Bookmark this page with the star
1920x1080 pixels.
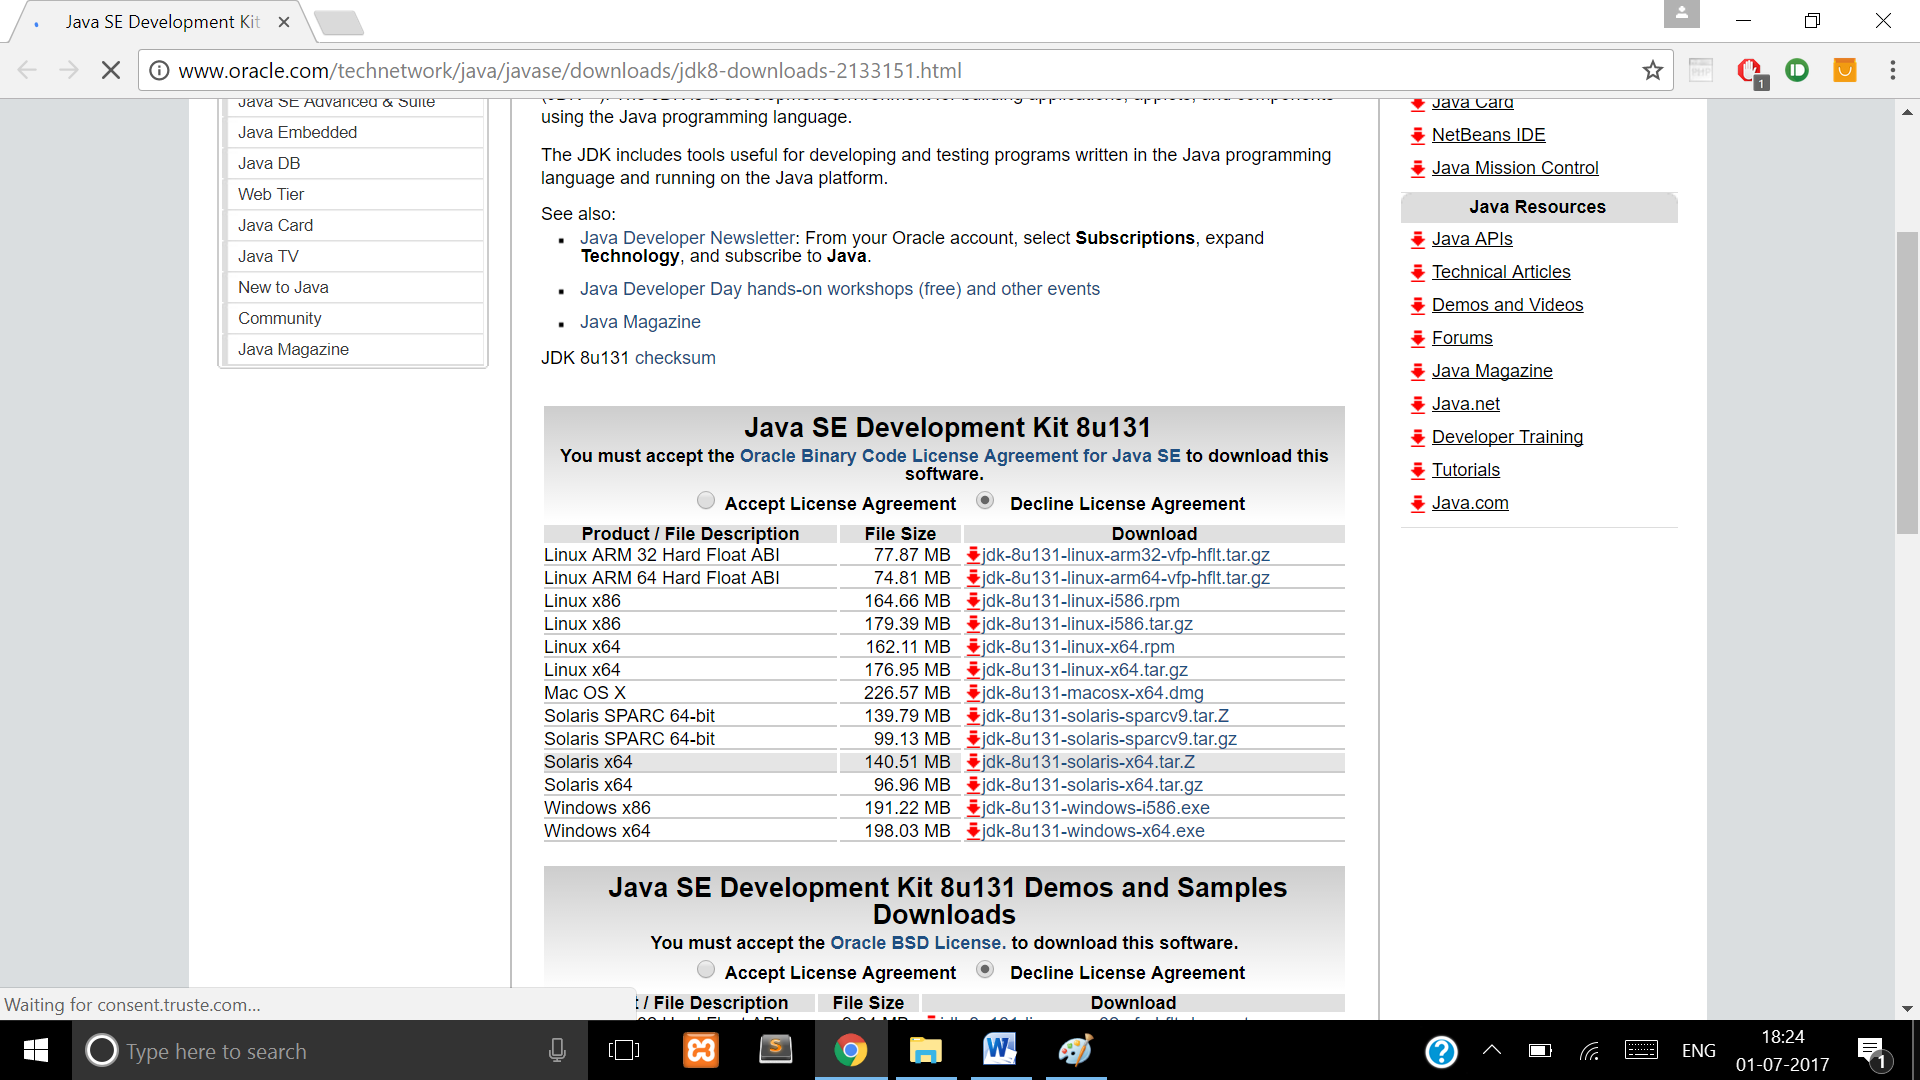tap(1652, 70)
